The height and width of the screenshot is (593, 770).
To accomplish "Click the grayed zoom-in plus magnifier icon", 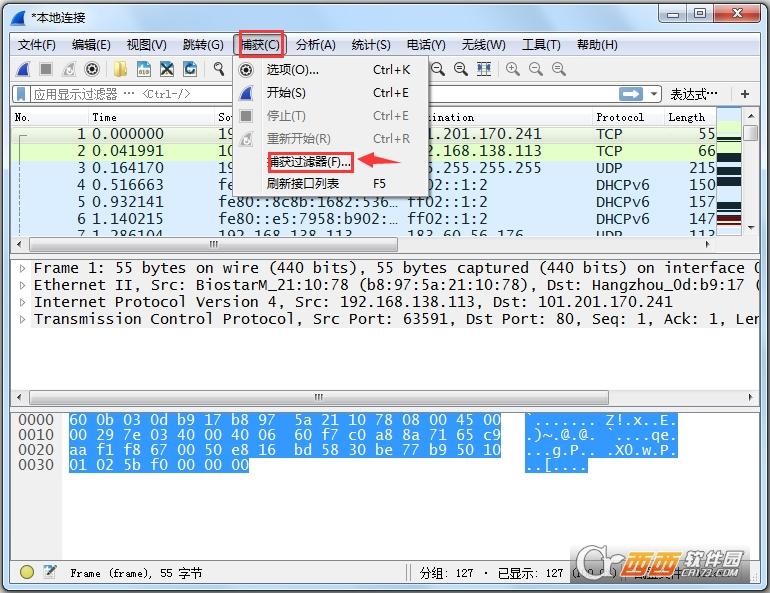I will 513,69.
